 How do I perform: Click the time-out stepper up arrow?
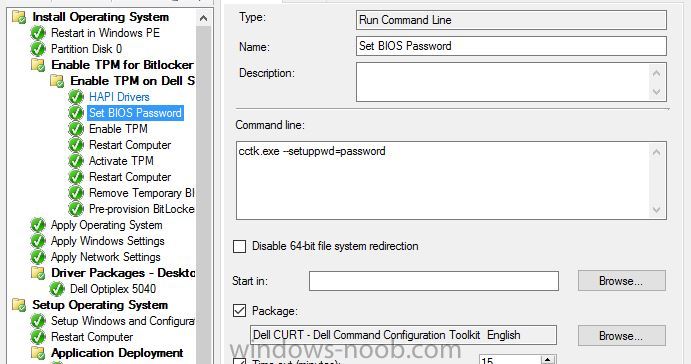[x=547, y=360]
